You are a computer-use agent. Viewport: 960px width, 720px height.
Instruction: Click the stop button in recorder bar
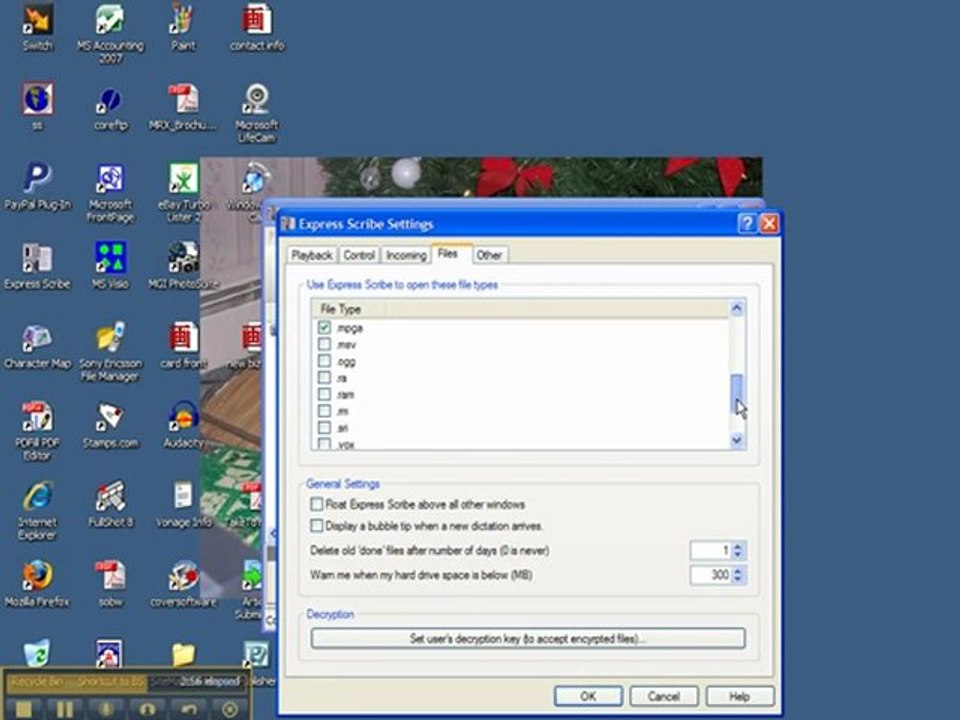tap(23, 709)
